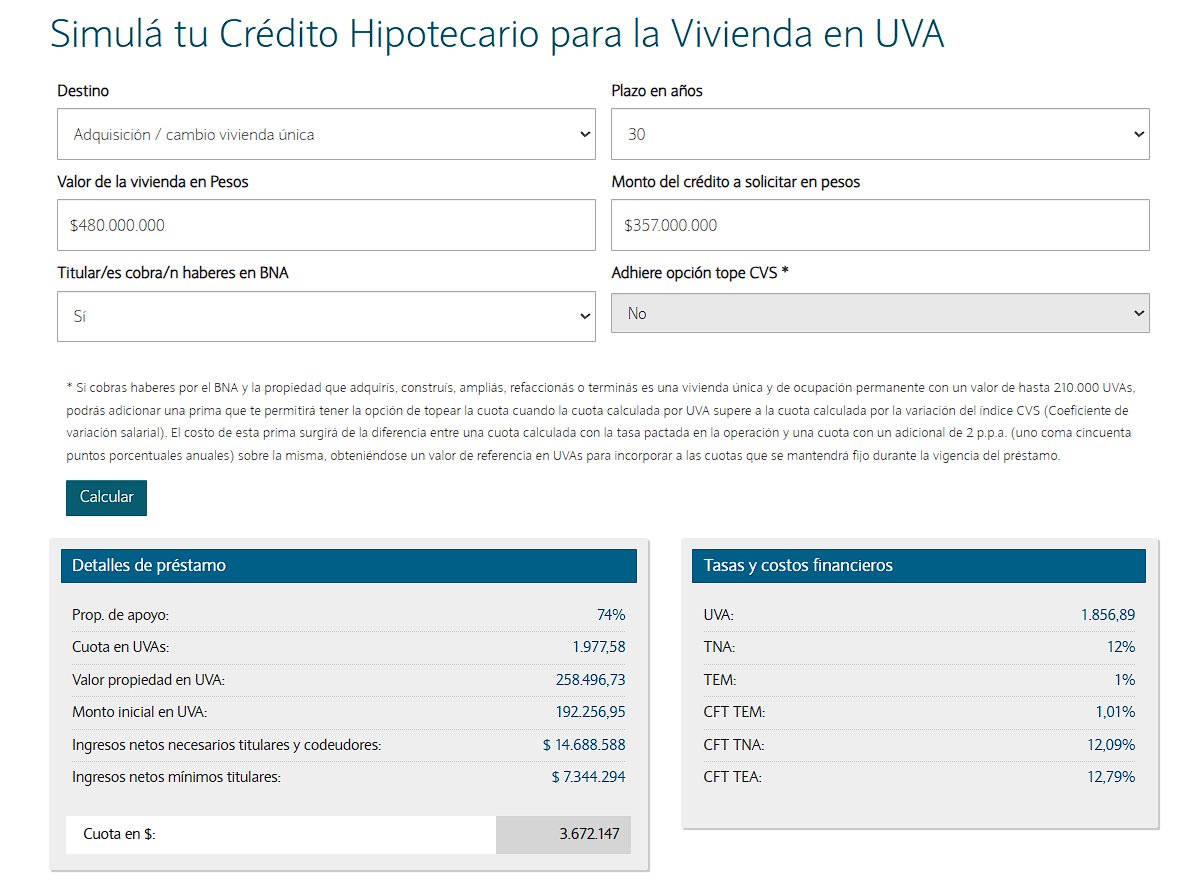Click the TEM: label
Screen dimensions: 1188x883
coord(720,679)
